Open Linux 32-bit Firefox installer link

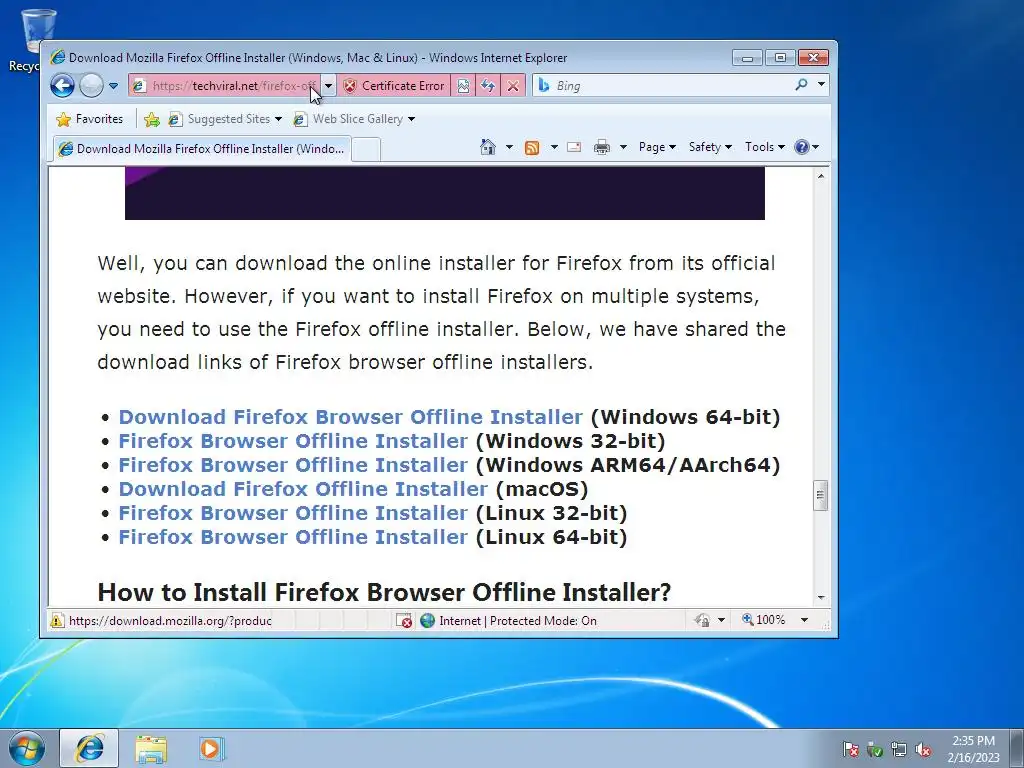293,513
